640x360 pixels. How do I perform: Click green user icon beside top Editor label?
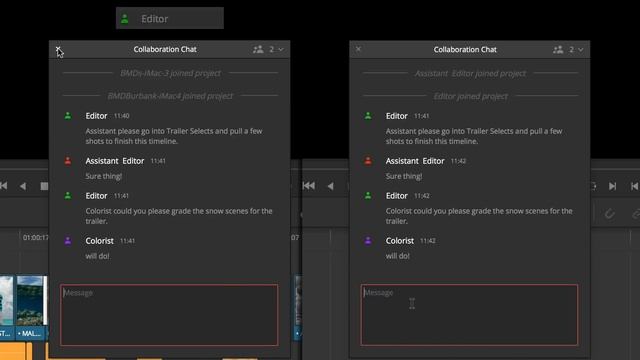pyautogui.click(x=125, y=19)
